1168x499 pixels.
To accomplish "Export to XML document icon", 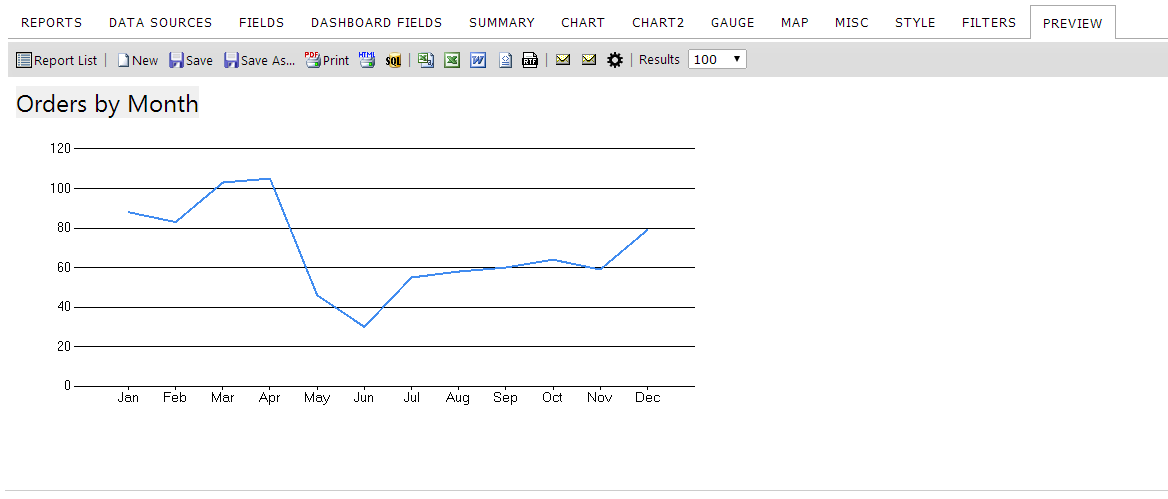I will (505, 60).
